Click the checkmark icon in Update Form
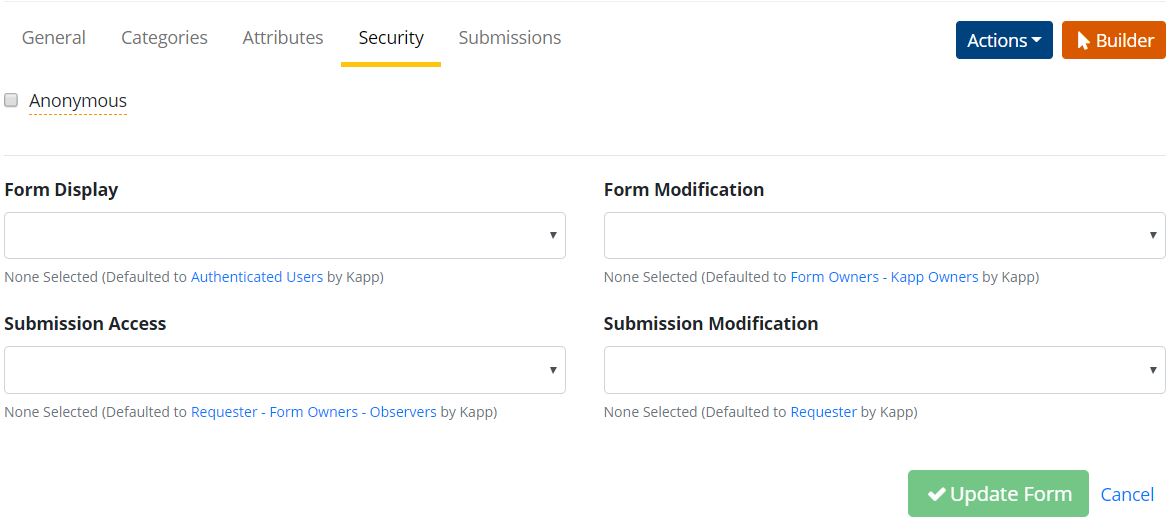1172x530 pixels. tap(937, 494)
